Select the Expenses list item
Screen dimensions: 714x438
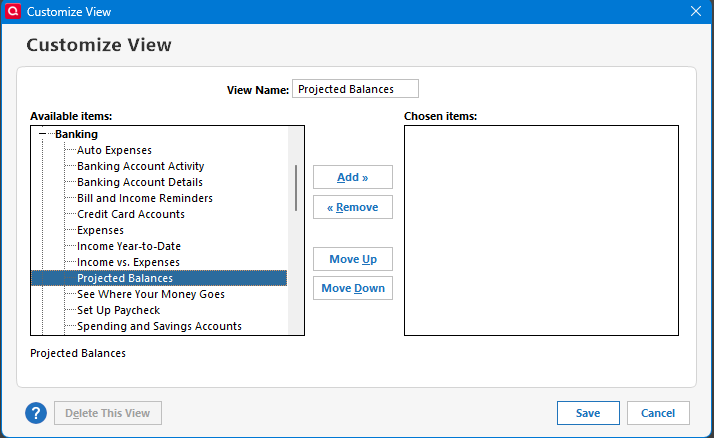pos(103,230)
